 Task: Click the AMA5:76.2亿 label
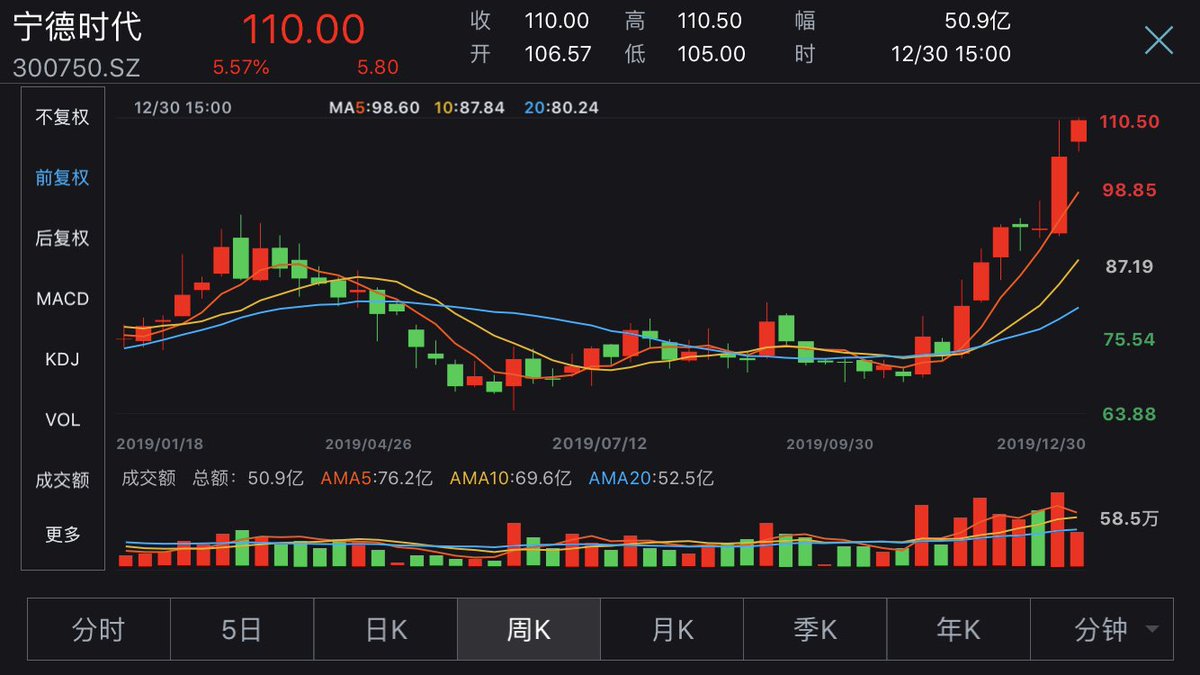(376, 479)
